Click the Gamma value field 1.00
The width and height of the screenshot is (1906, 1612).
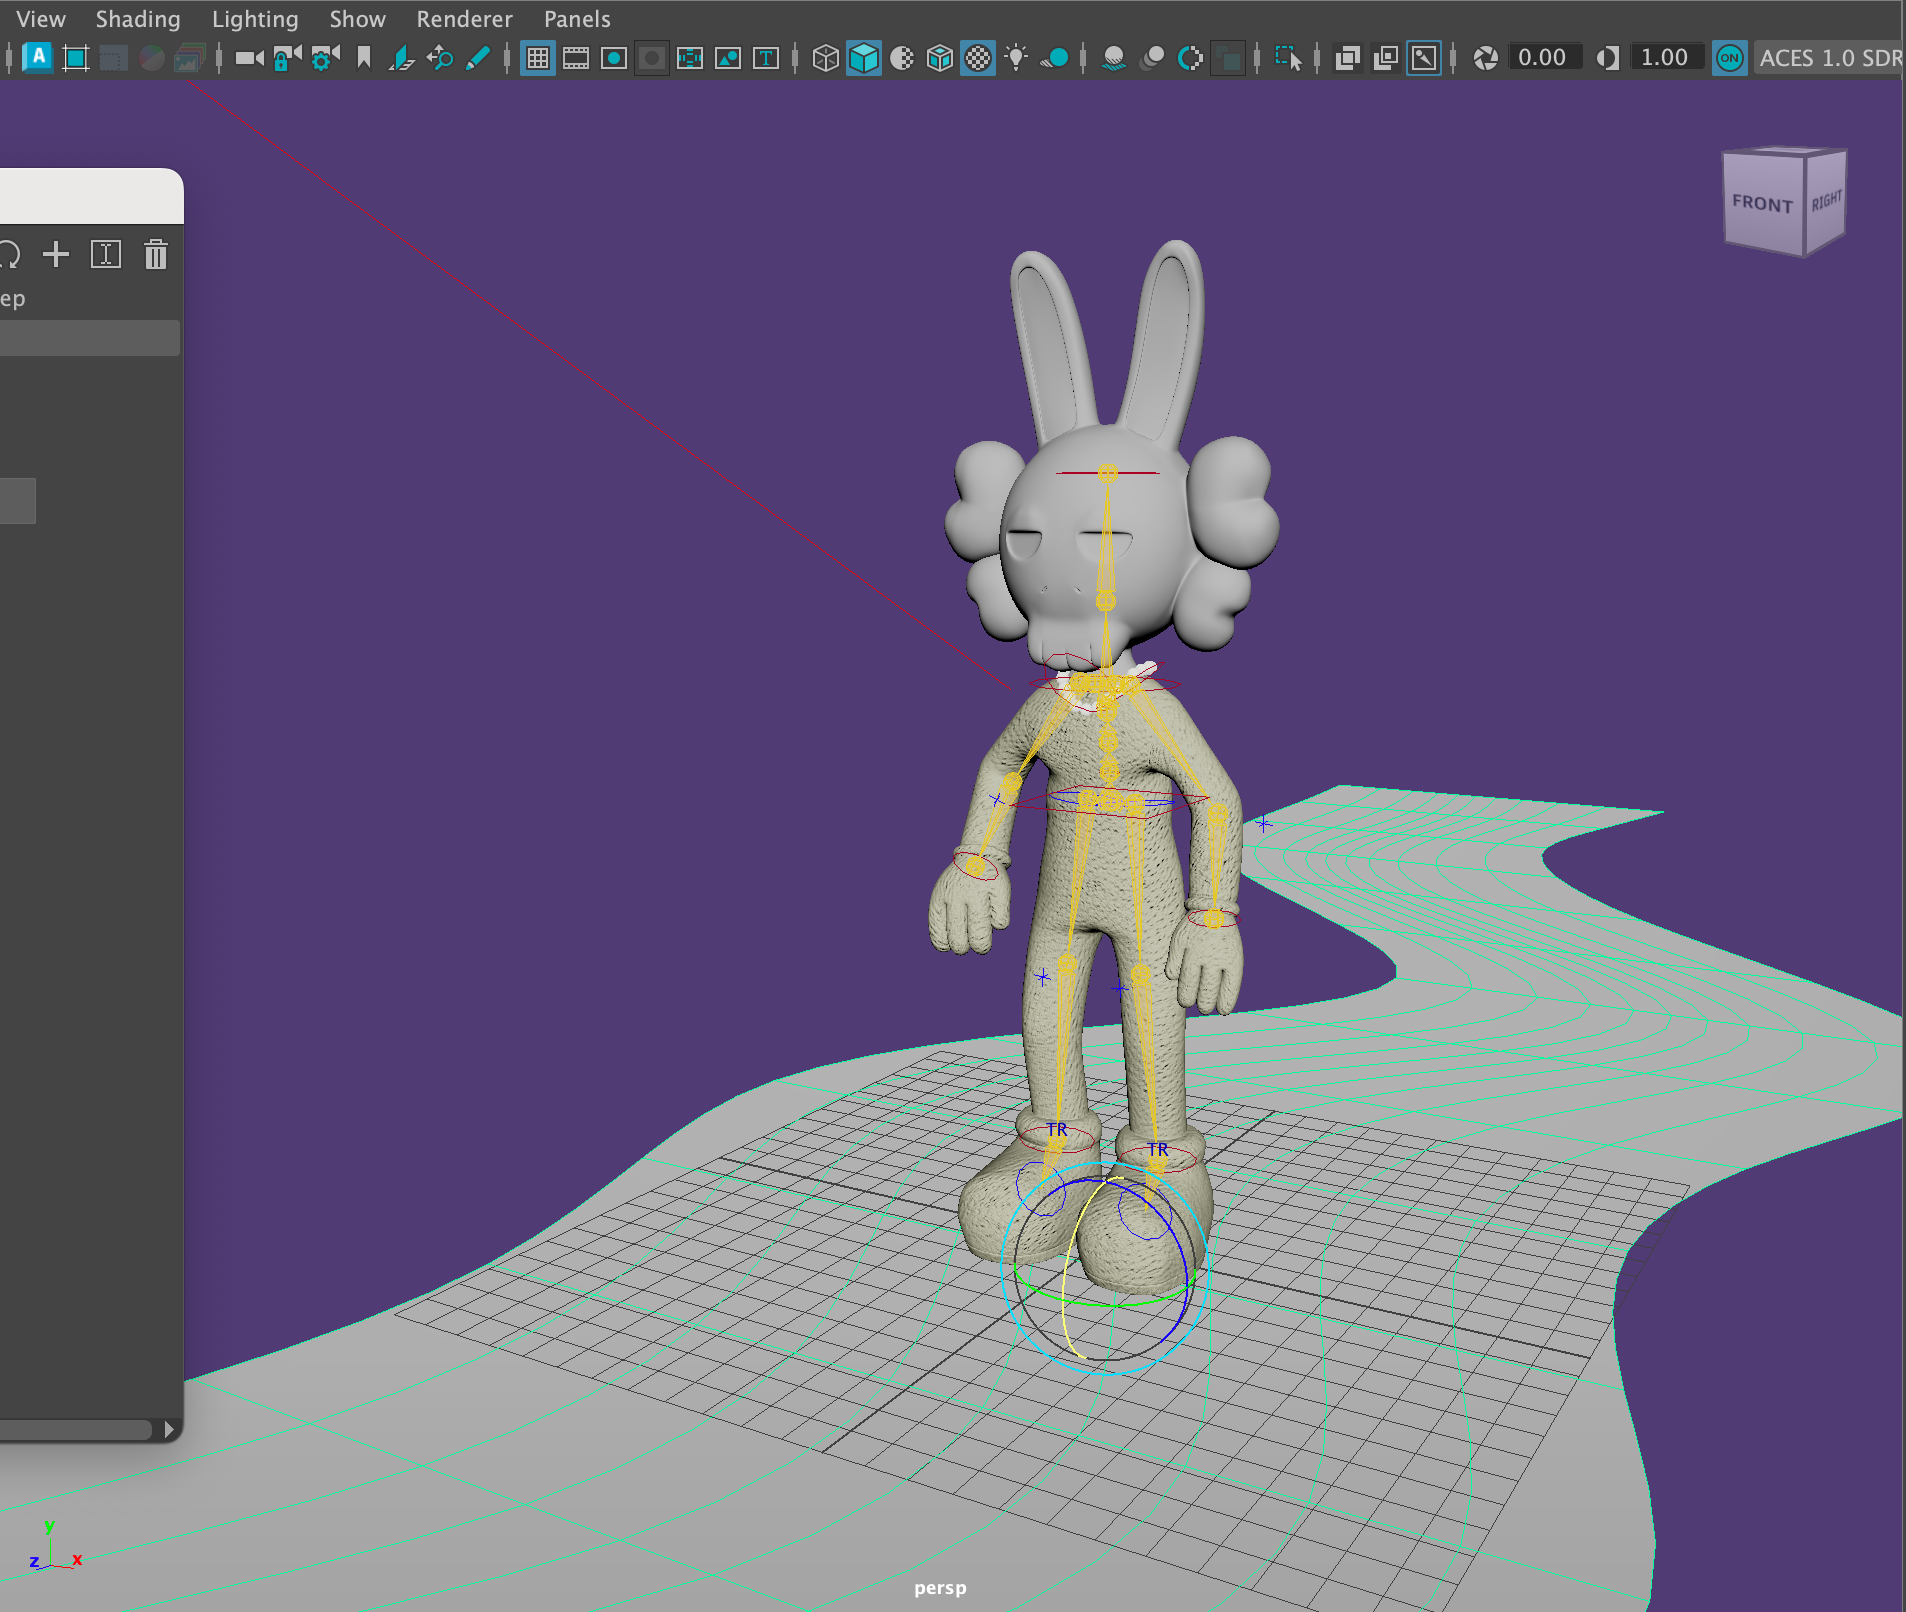pyautogui.click(x=1666, y=57)
